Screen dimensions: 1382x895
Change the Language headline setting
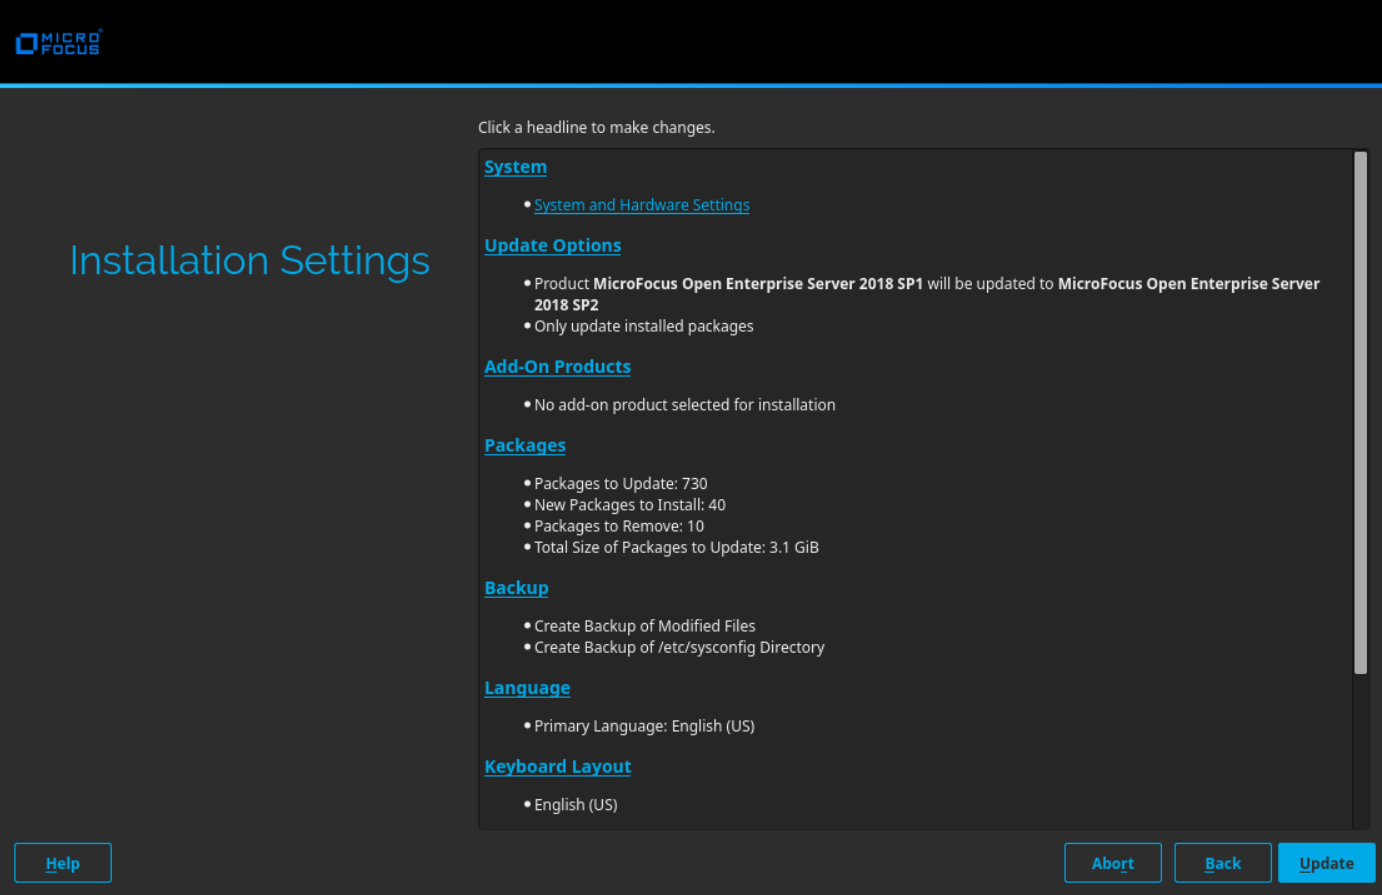527,688
